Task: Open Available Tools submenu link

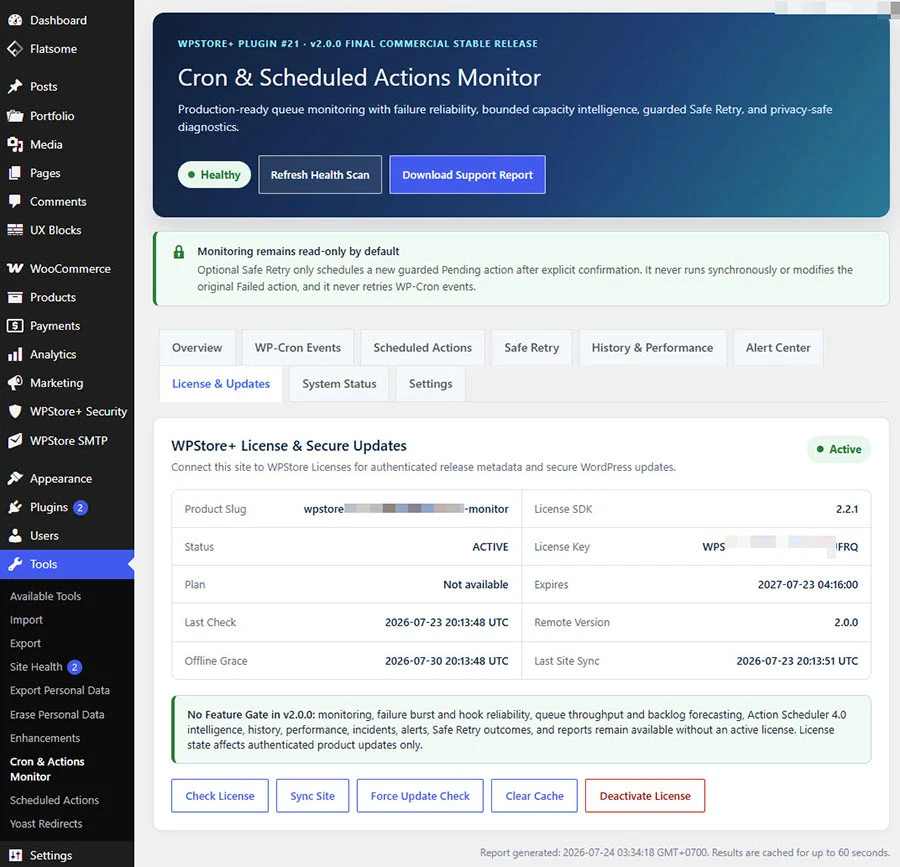Action: tap(45, 596)
